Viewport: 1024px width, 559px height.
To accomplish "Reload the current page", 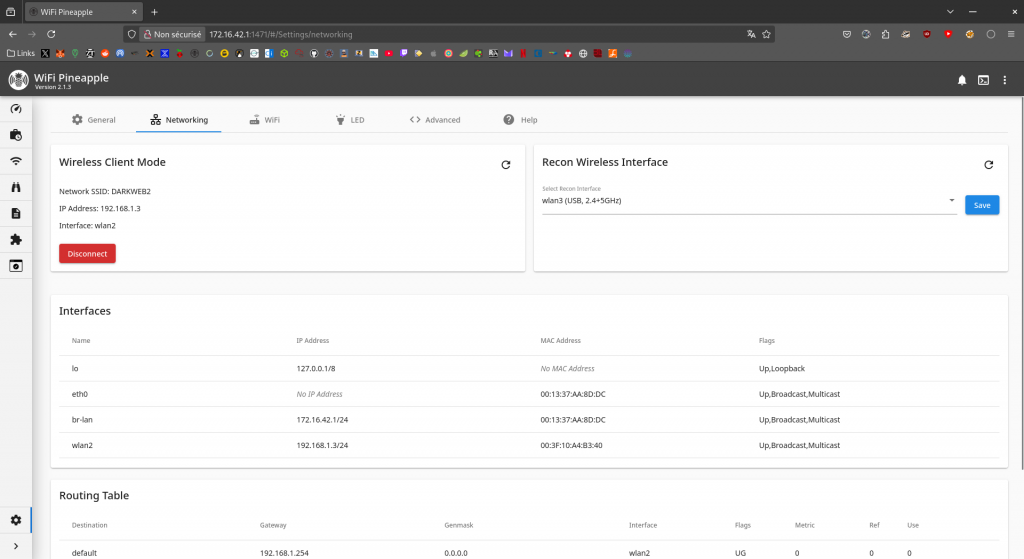I will click(51, 34).
